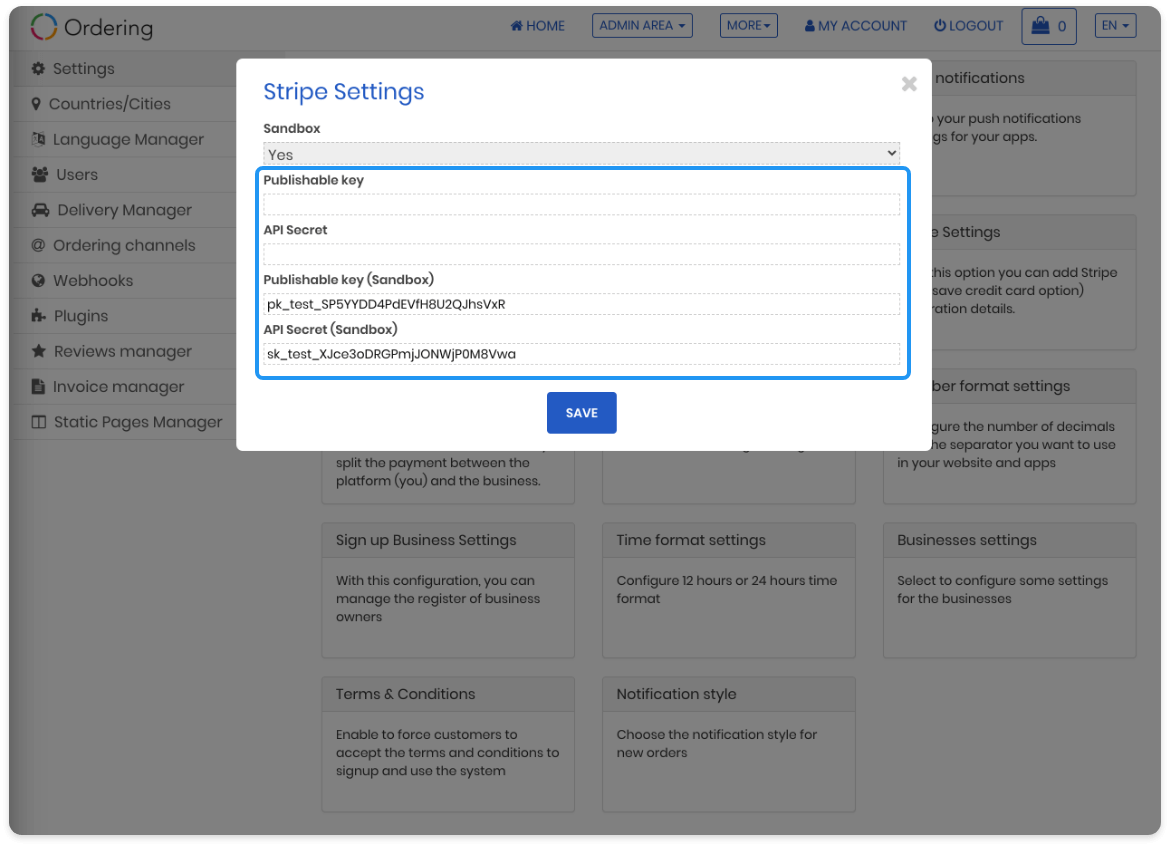The height and width of the screenshot is (847, 1170).
Task: Click the shopping bag cart icon
Action: click(x=1040, y=26)
